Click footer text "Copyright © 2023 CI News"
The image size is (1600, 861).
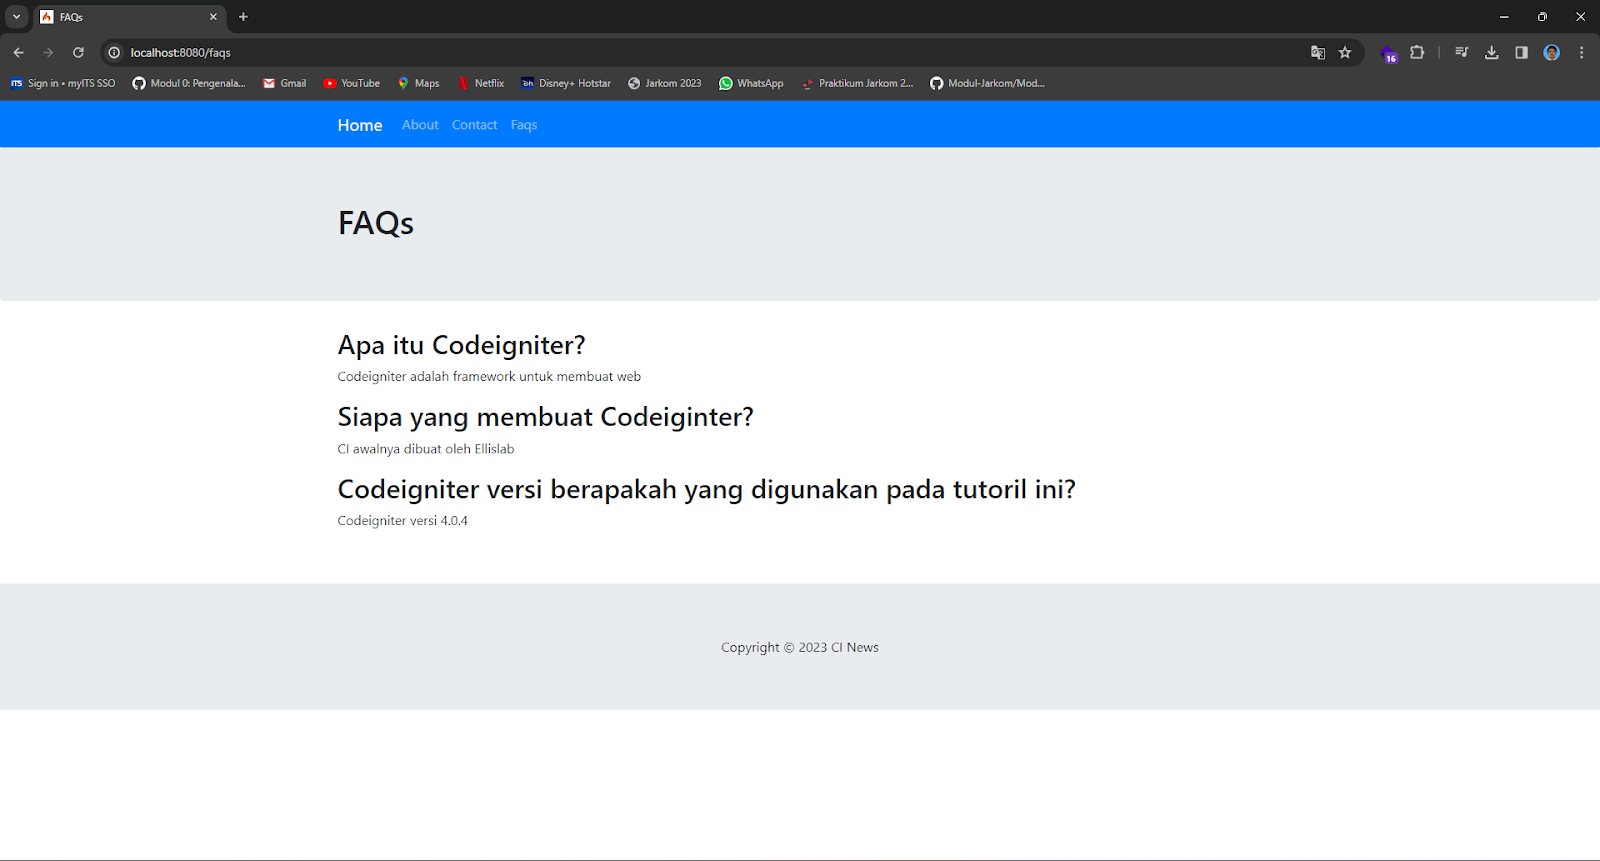pos(800,648)
